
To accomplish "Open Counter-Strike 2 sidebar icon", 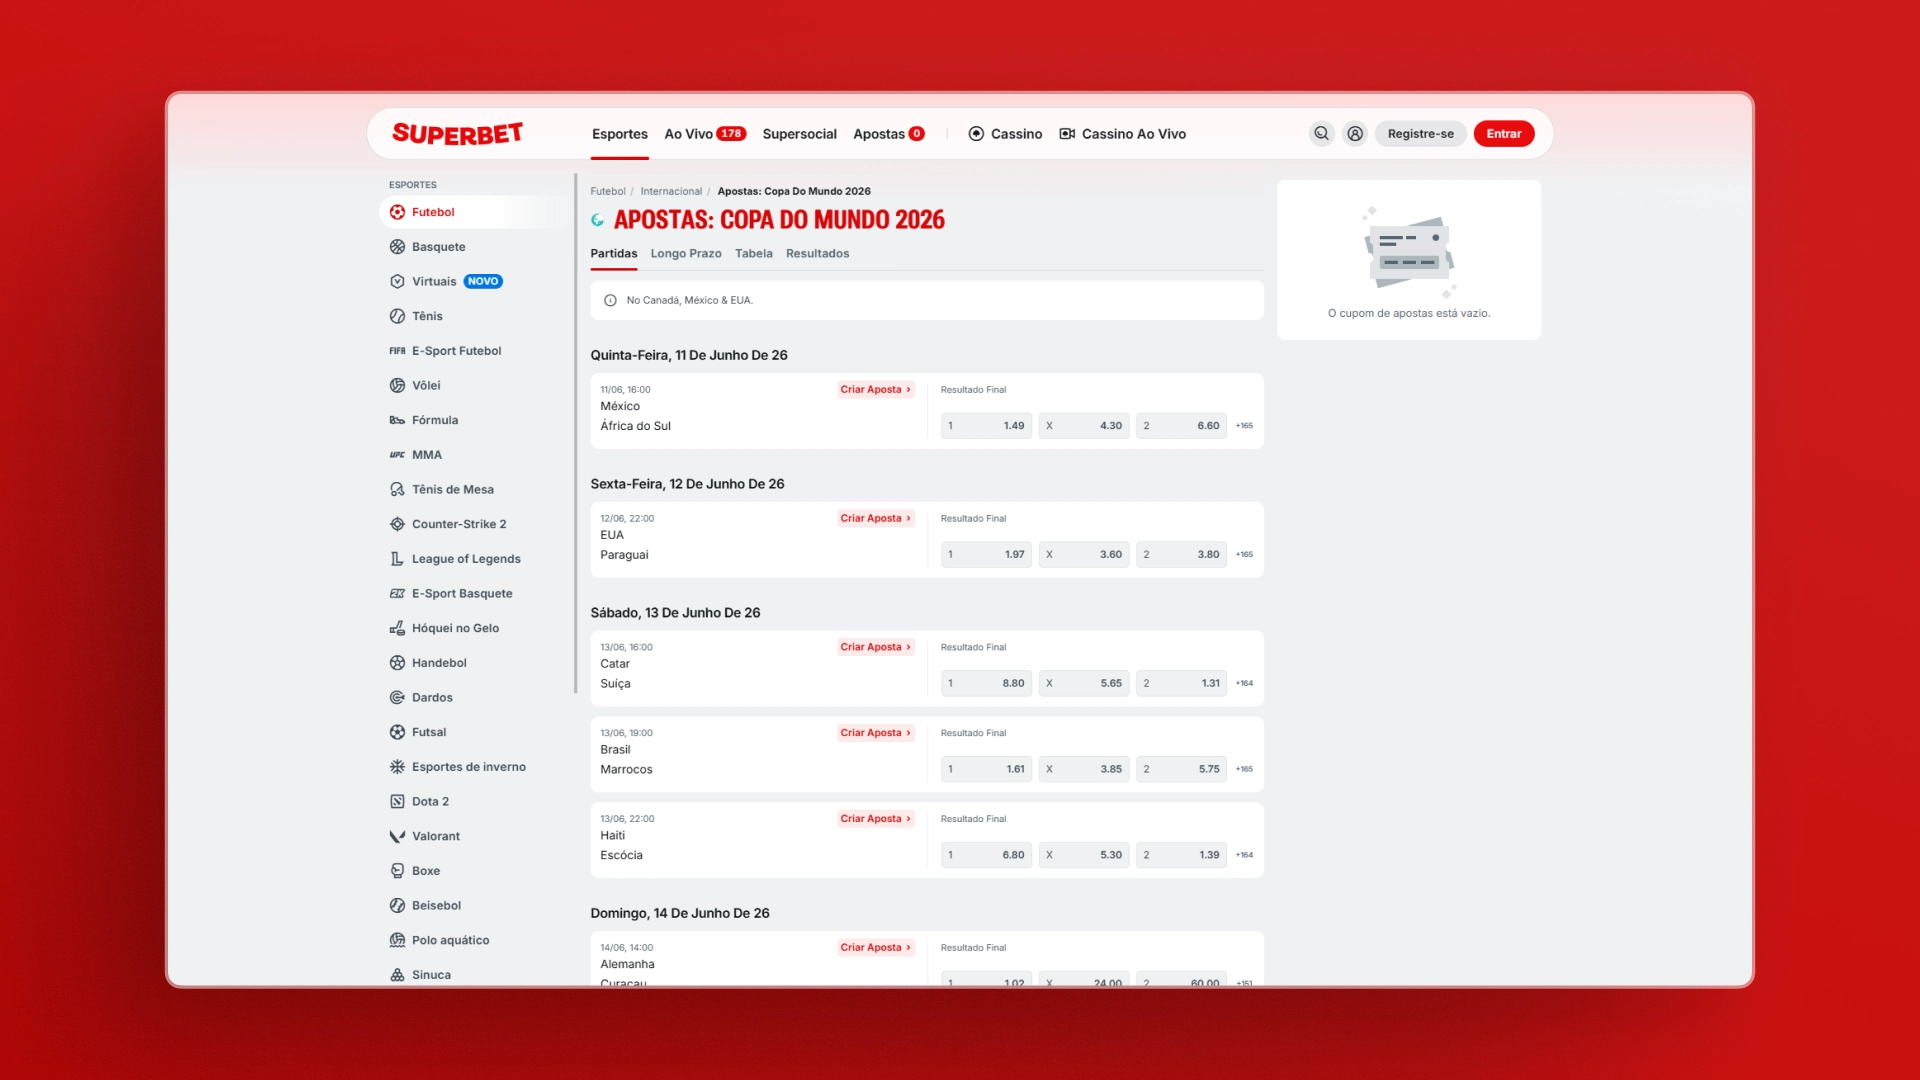I will (x=397, y=524).
